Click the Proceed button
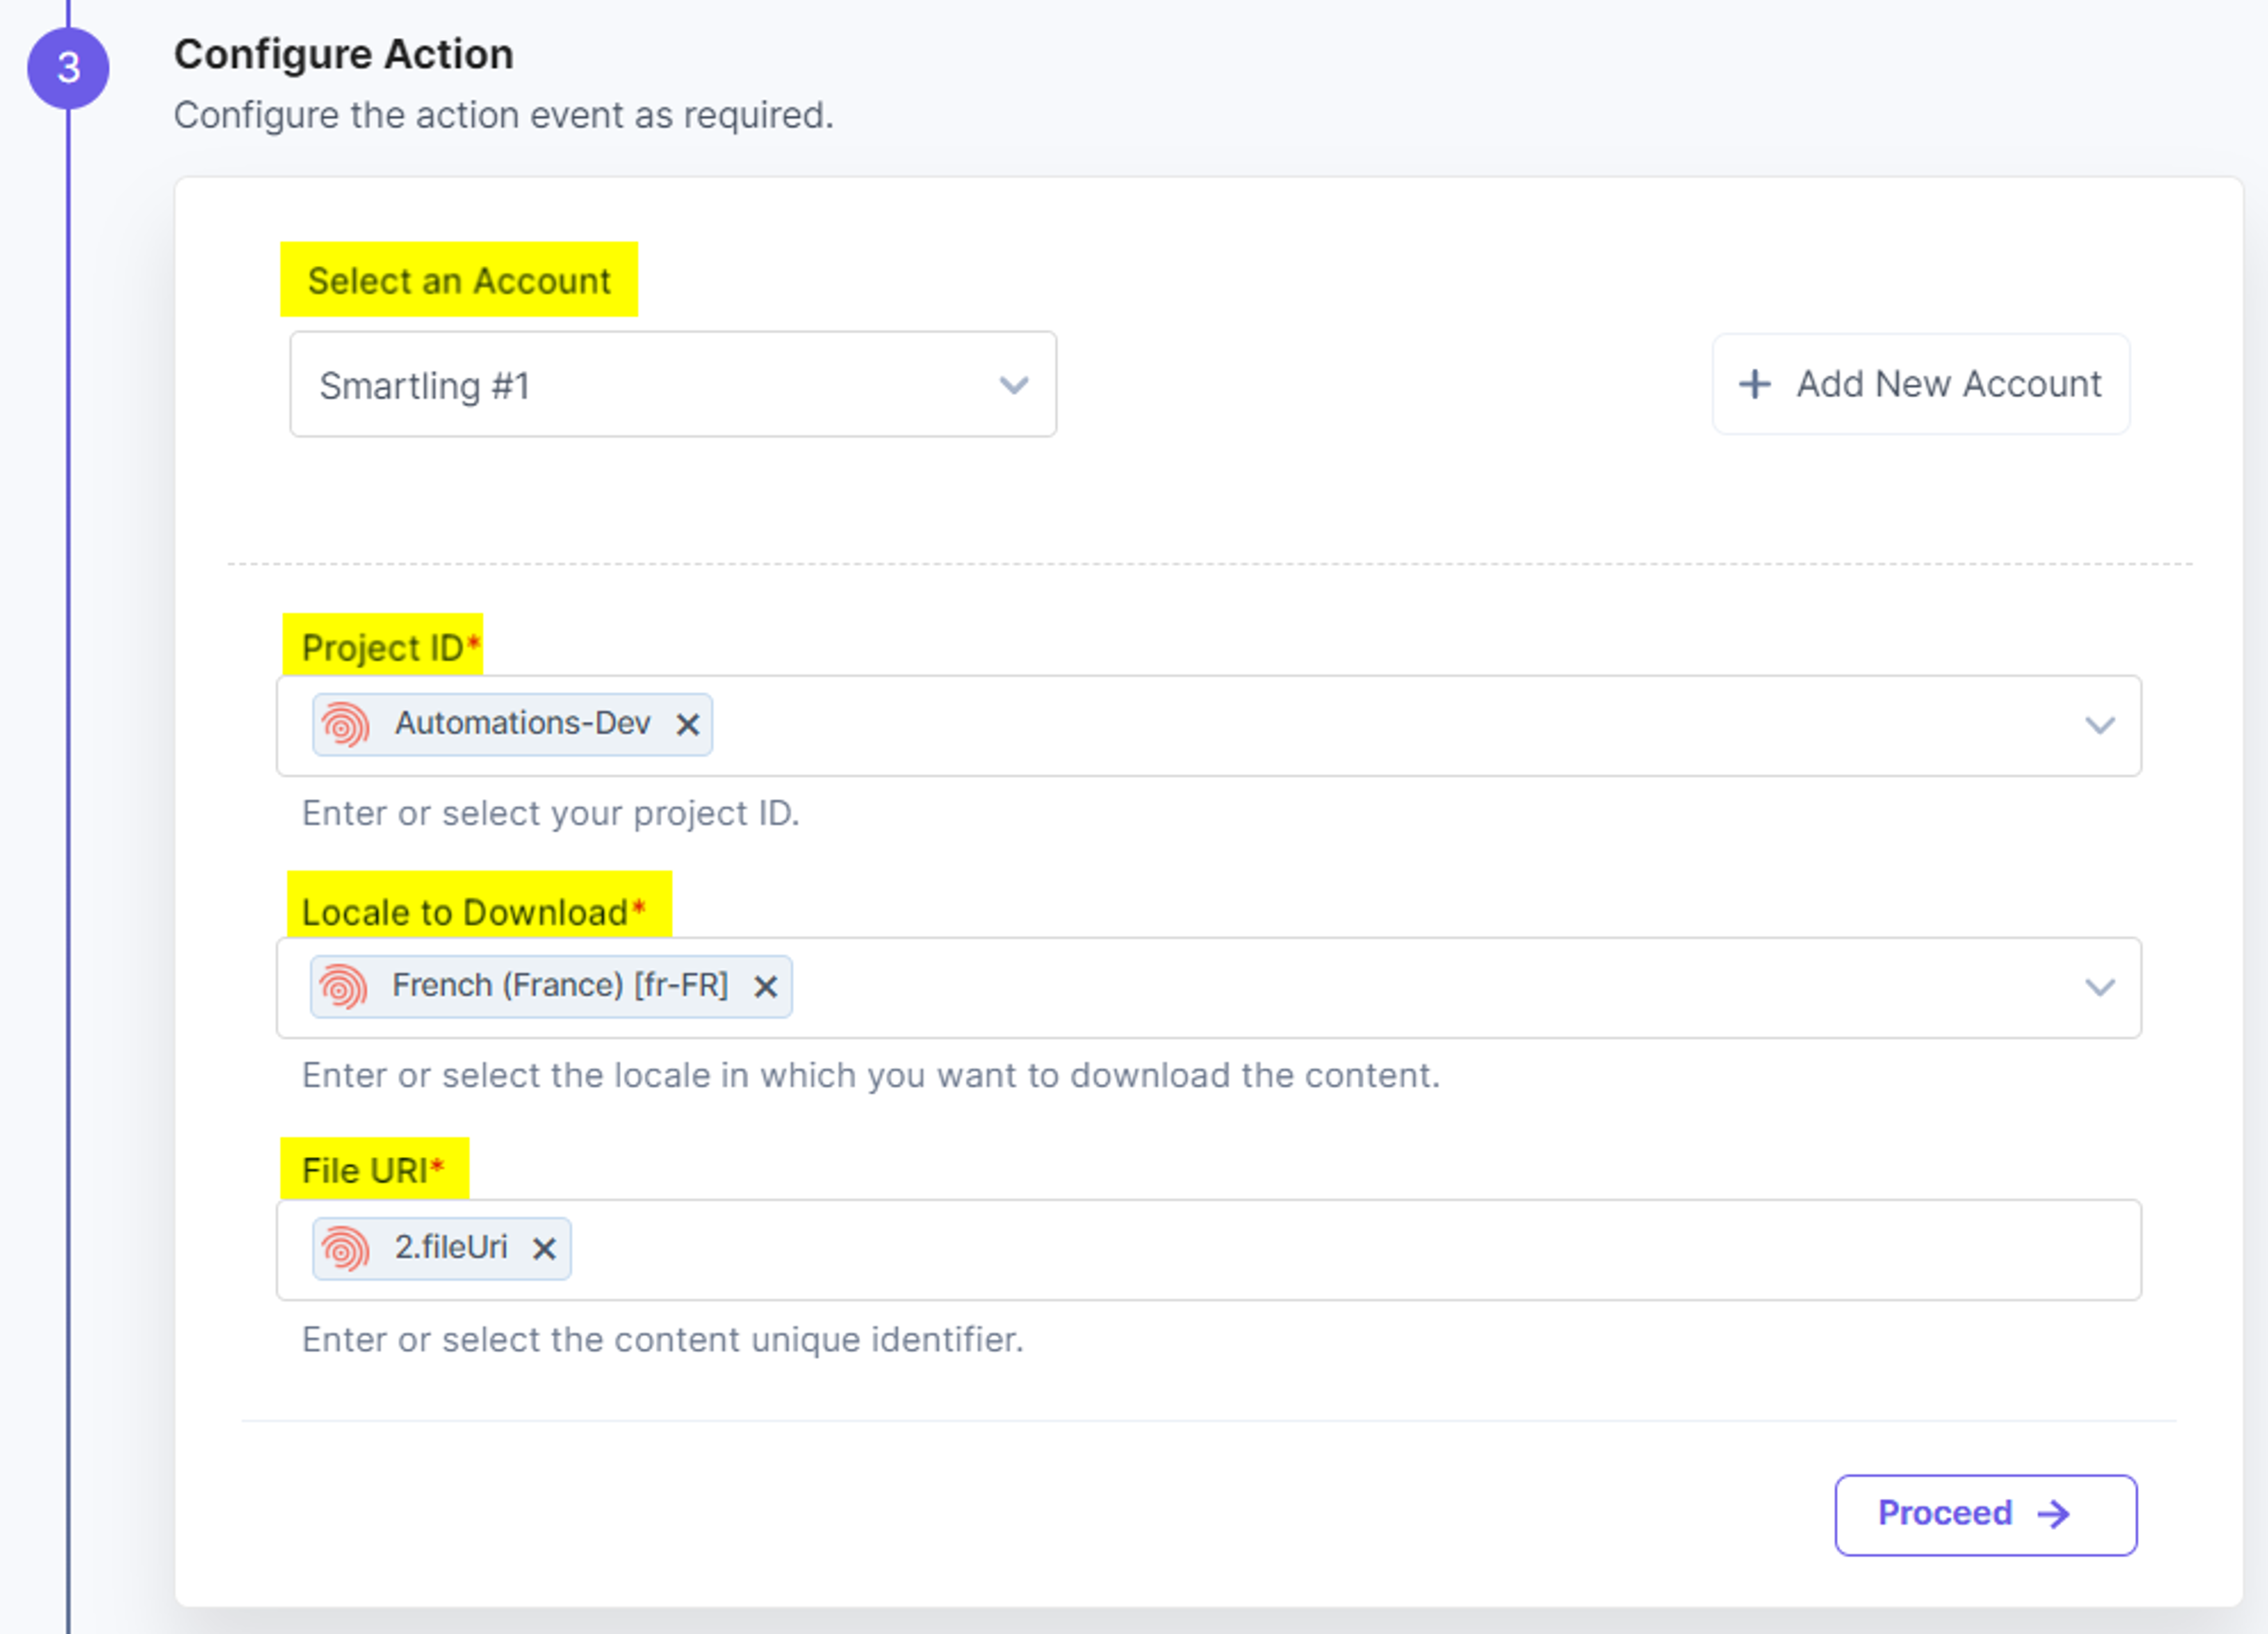Viewport: 2268px width, 1634px height. 1985,1514
